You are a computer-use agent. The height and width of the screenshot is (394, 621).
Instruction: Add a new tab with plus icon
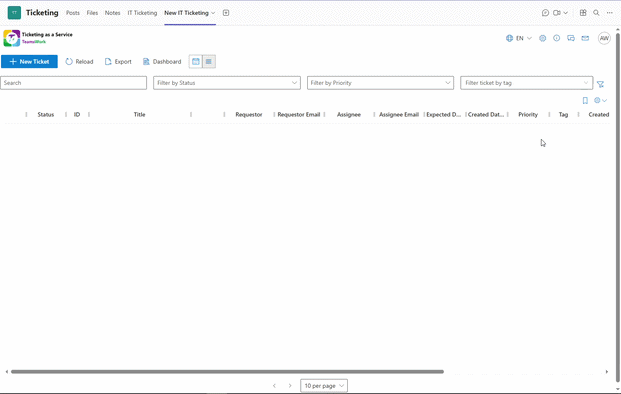point(226,13)
